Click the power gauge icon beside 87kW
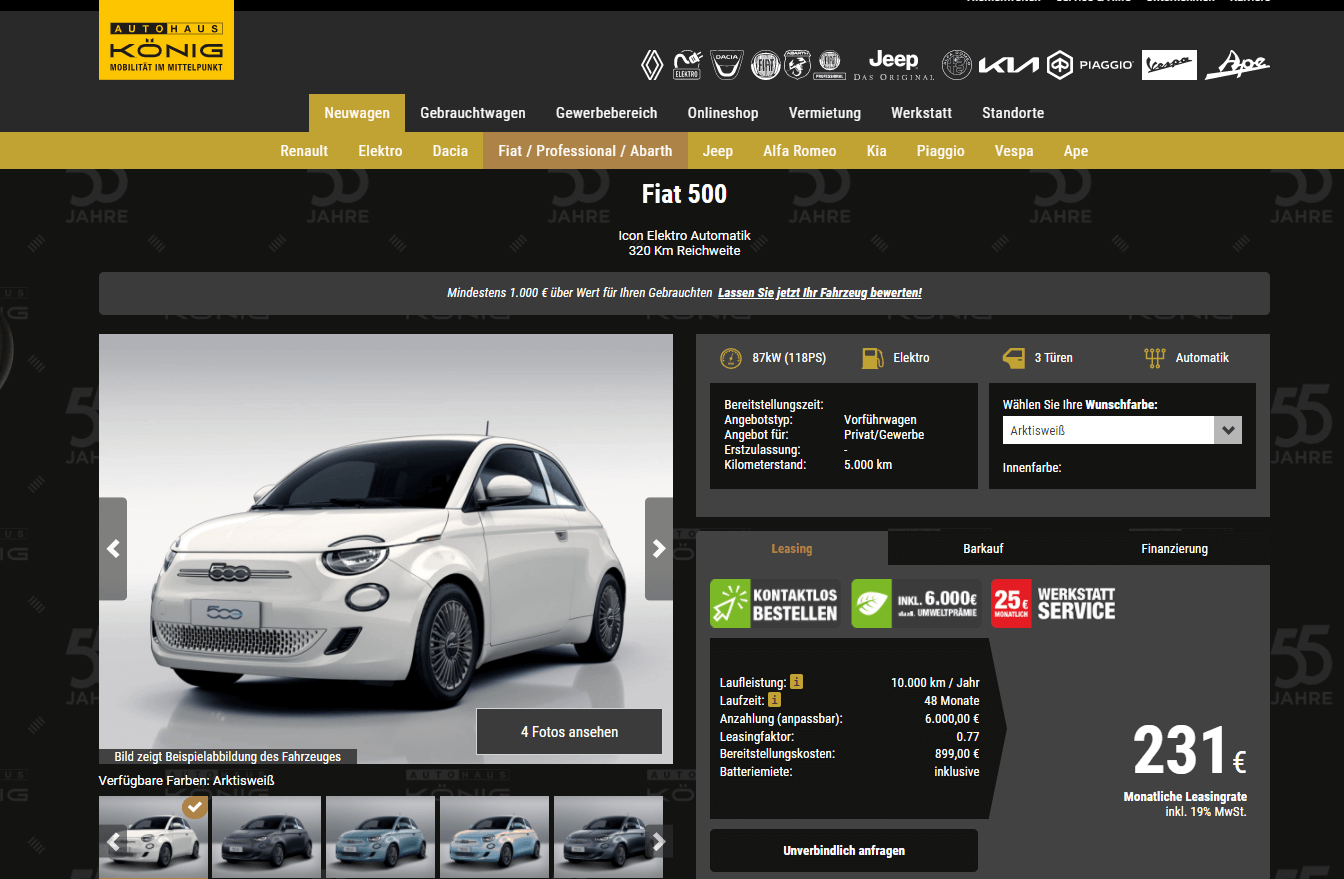The image size is (1344, 879). tap(731, 358)
